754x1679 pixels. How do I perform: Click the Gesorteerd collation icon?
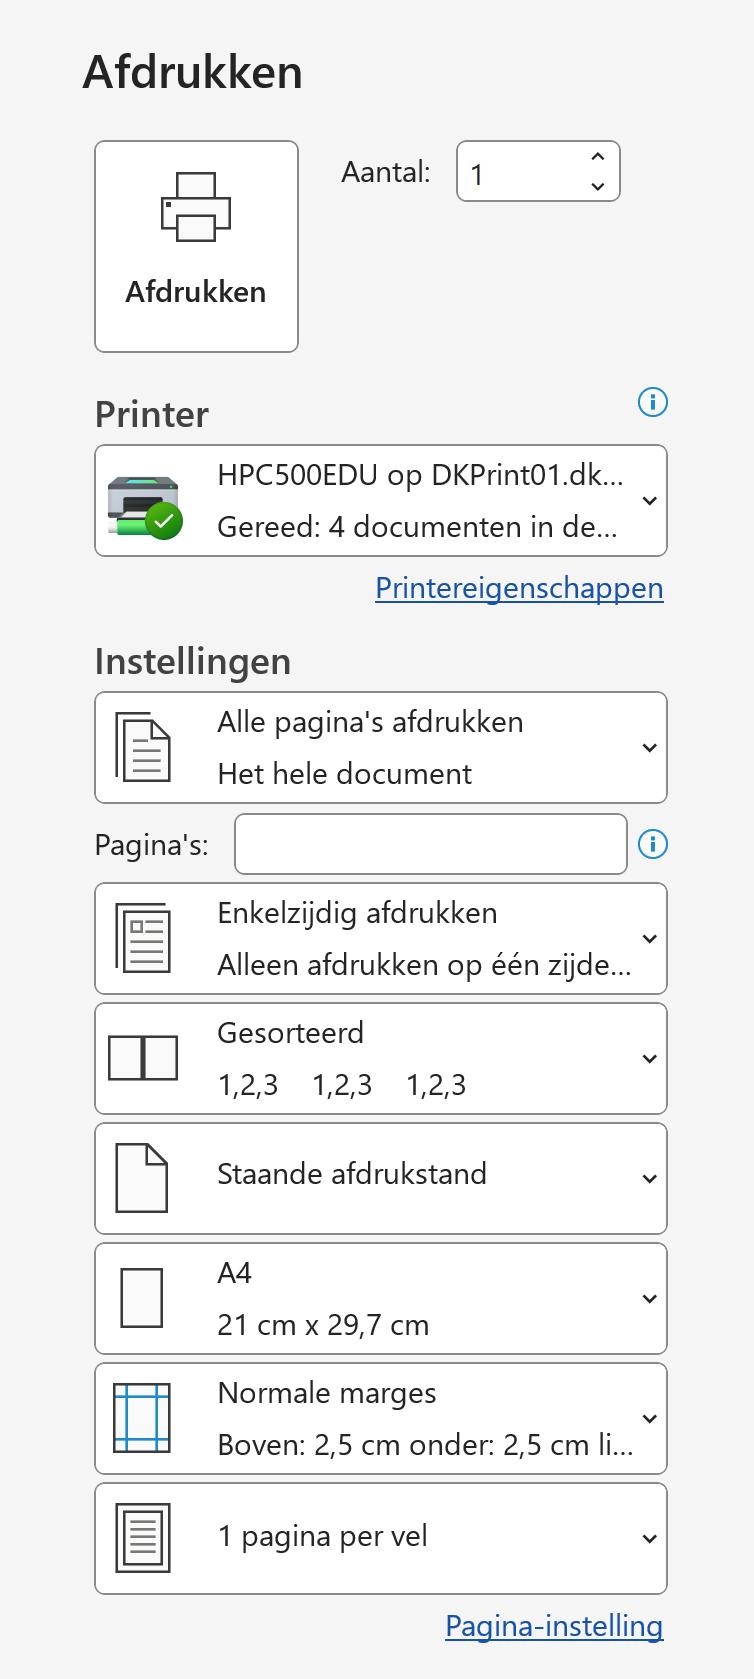143,1058
